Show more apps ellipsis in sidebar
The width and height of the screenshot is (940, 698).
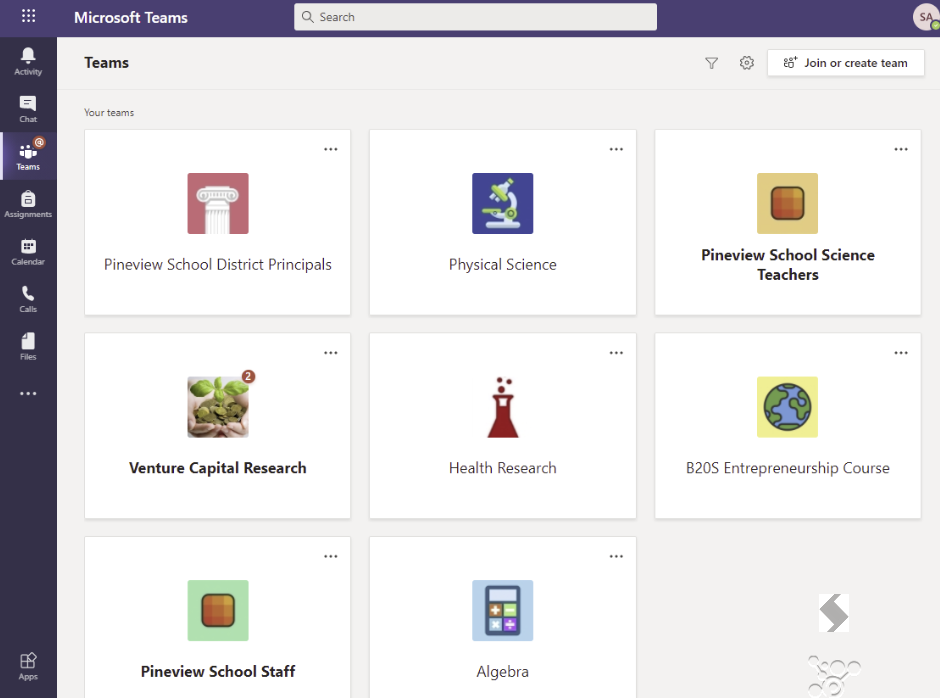point(28,393)
